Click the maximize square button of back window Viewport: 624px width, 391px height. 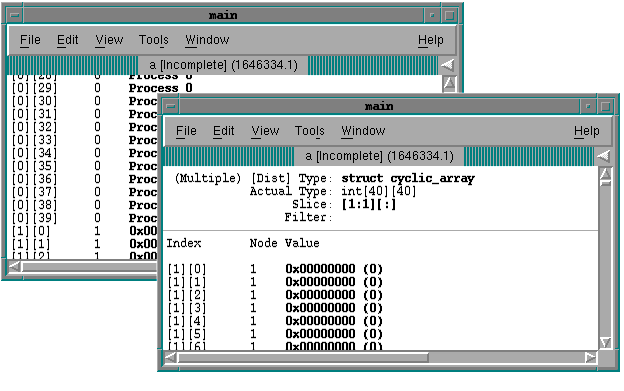pyautogui.click(x=450, y=16)
